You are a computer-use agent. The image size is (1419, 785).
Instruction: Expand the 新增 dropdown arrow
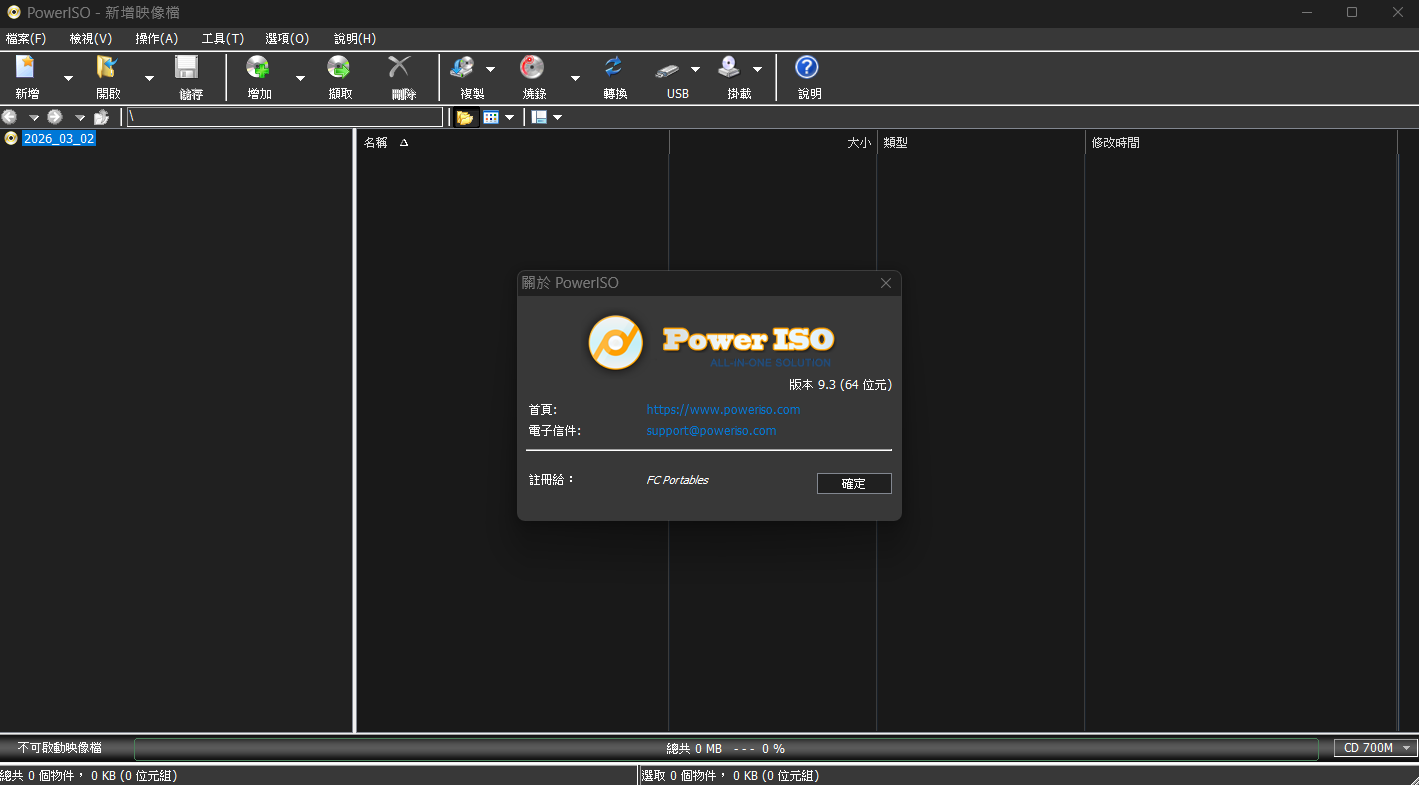68,78
